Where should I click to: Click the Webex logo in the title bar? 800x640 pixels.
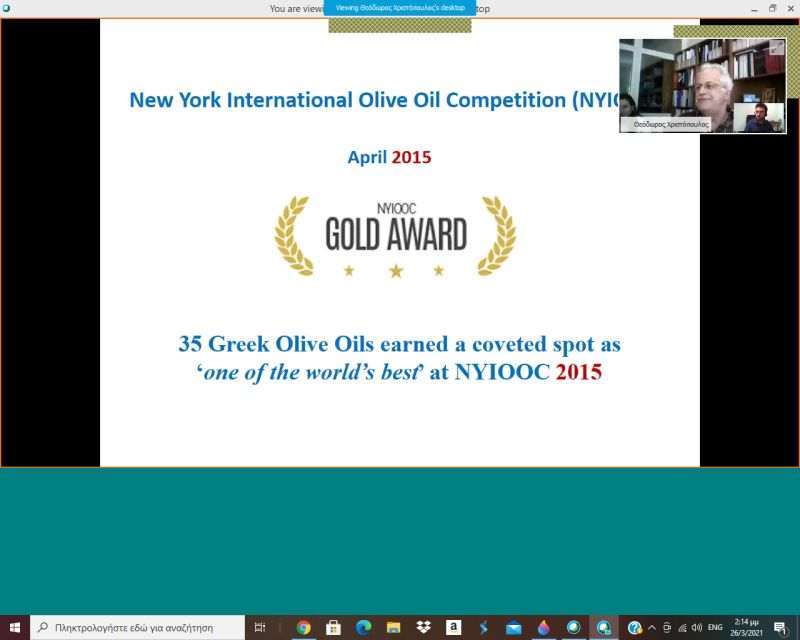(7, 8)
